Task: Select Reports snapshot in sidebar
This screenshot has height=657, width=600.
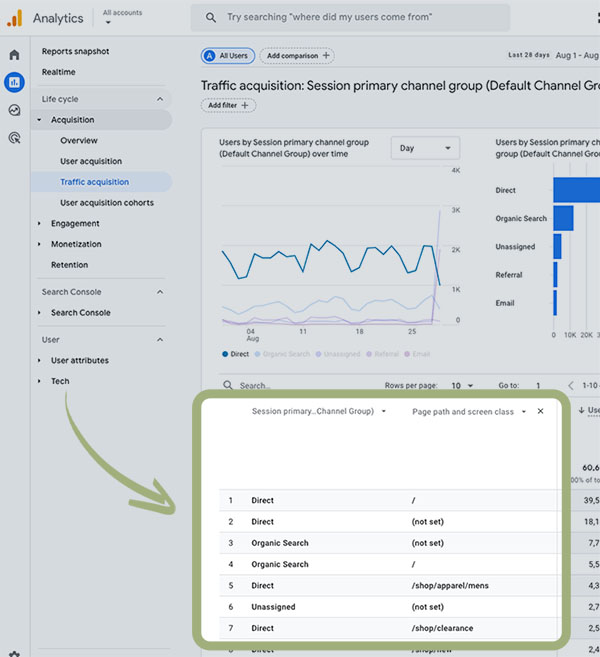Action: click(76, 51)
